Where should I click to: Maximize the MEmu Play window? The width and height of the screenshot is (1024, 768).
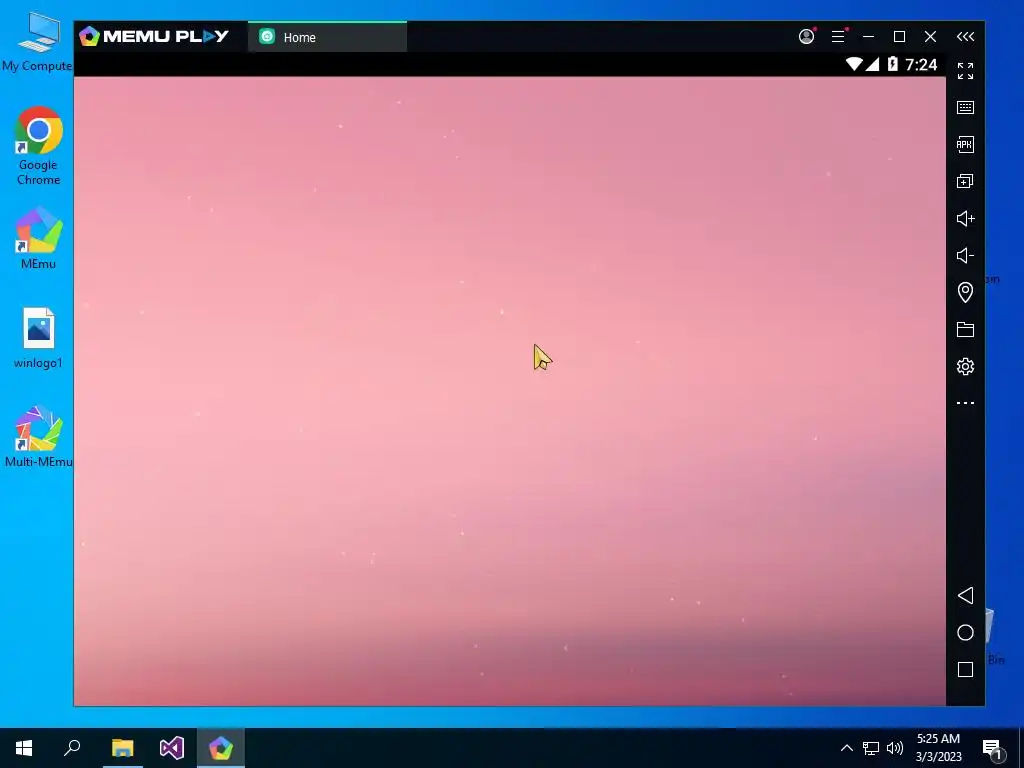coord(899,37)
